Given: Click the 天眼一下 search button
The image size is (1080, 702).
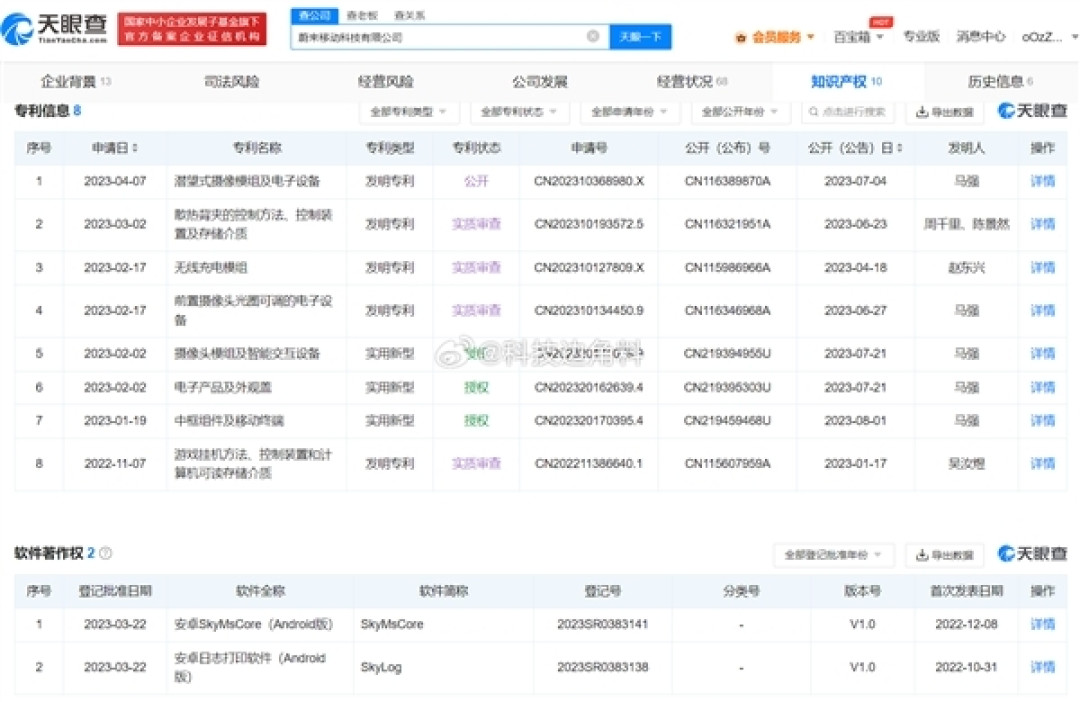Looking at the screenshot, I should [x=641, y=37].
